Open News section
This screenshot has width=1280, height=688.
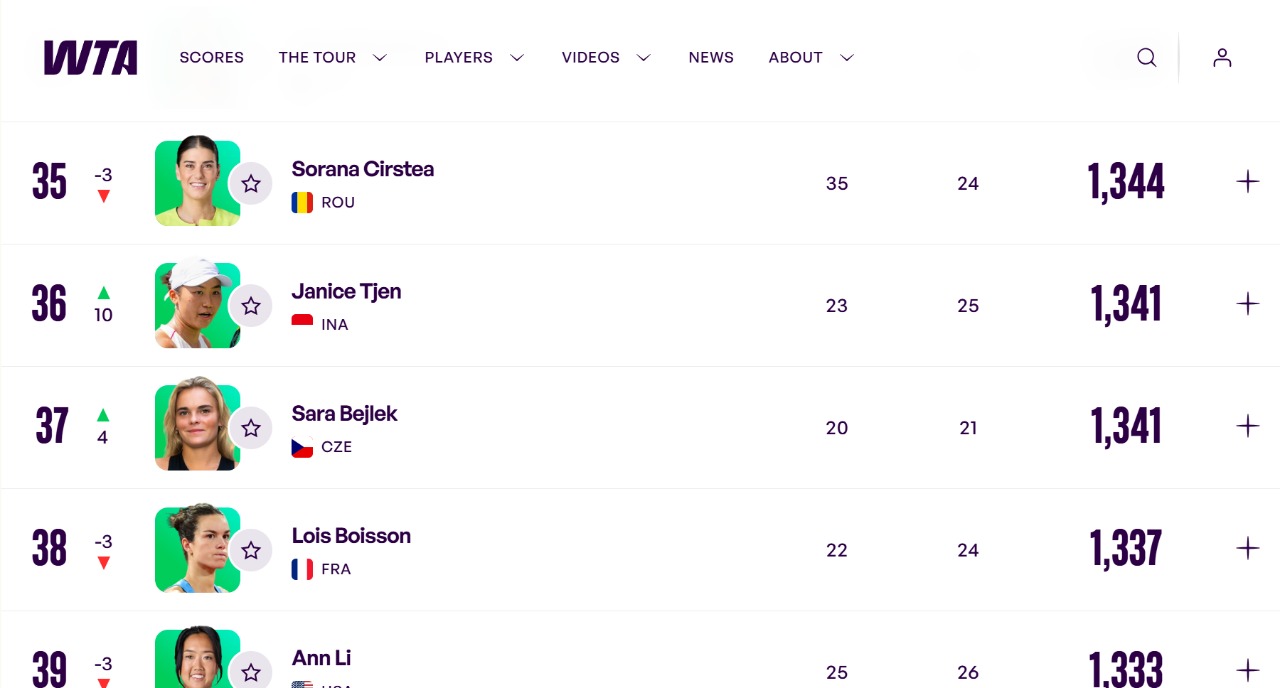coord(711,58)
